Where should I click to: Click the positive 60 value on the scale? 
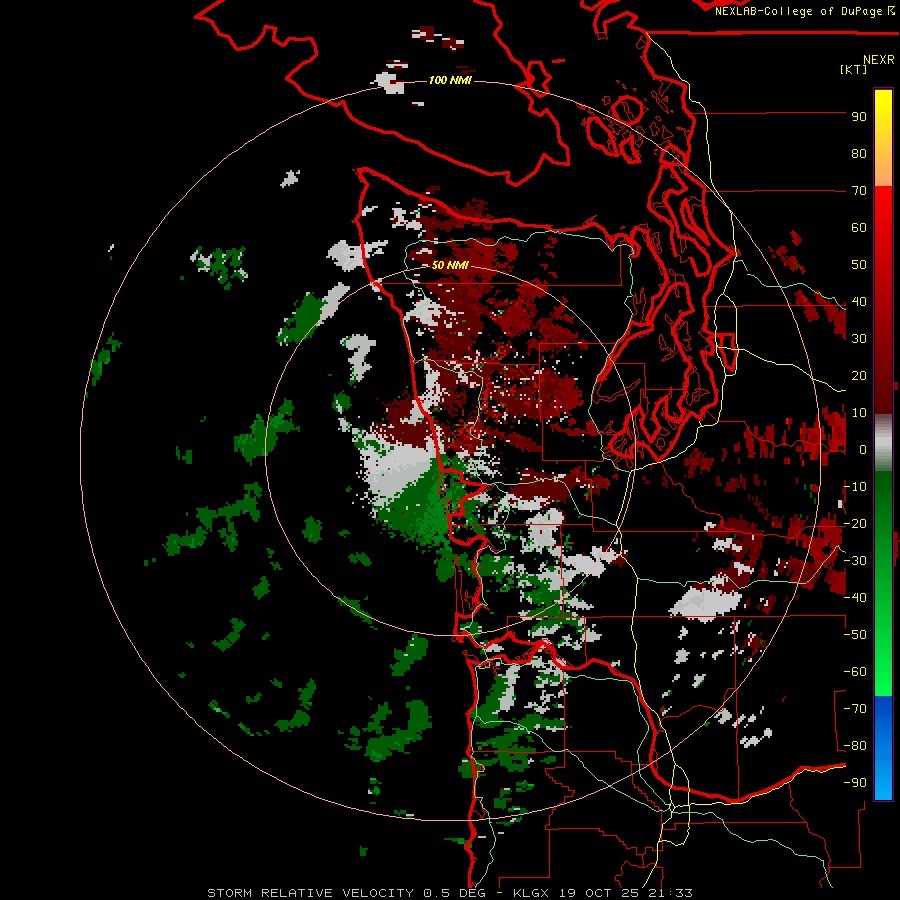pyautogui.click(x=859, y=228)
